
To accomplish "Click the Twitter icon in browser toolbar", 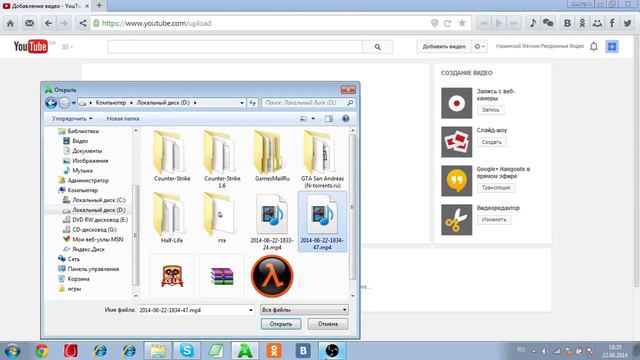I will pyautogui.click(x=627, y=23).
